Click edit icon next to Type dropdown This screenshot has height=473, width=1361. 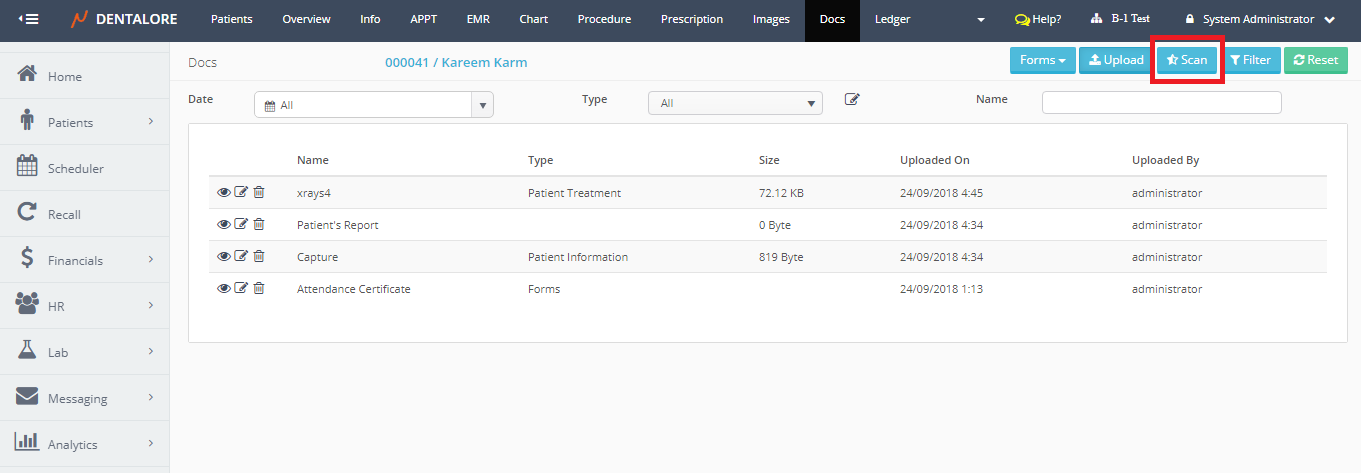pos(852,99)
